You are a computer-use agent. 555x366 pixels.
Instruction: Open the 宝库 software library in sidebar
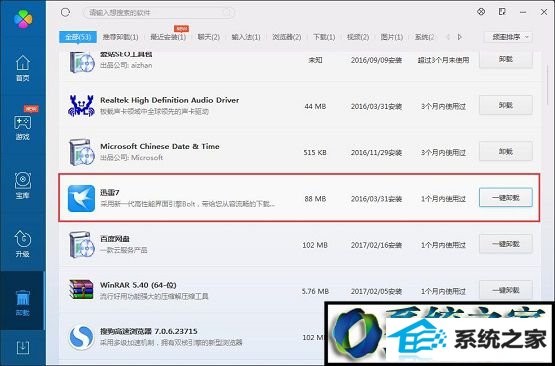(23, 186)
